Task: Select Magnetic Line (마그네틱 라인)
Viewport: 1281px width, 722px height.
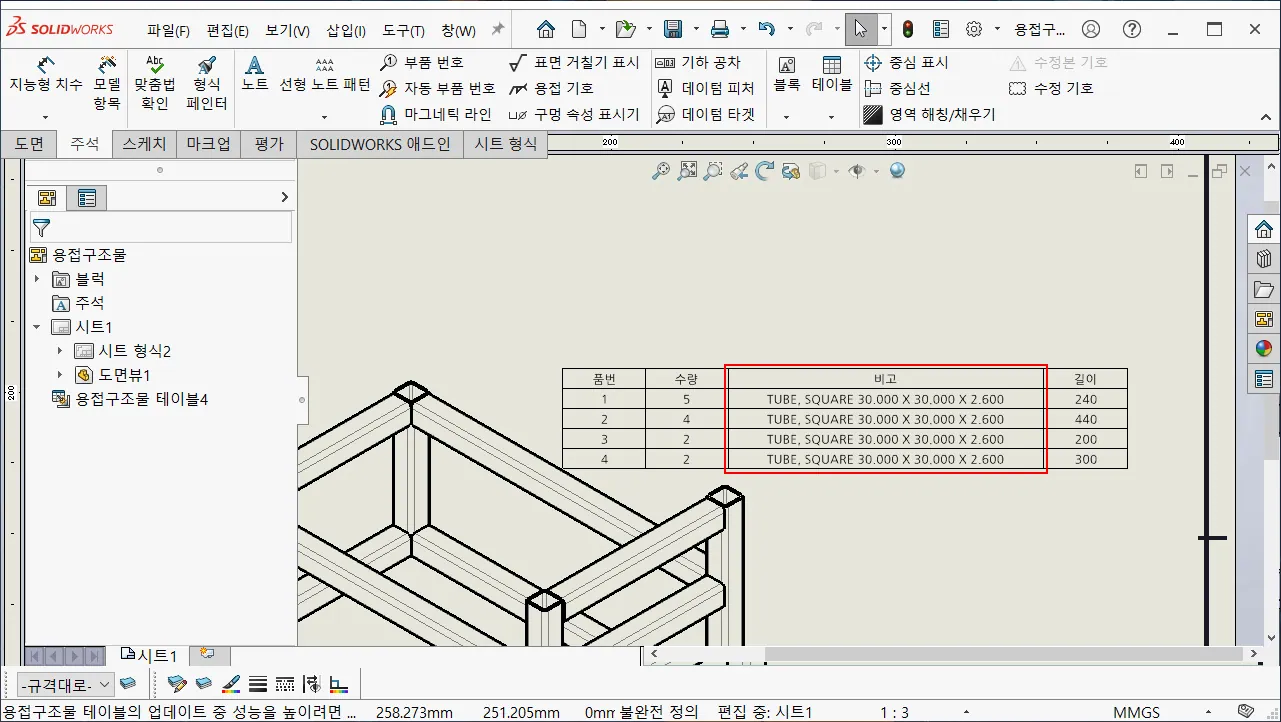Action: (x=436, y=114)
